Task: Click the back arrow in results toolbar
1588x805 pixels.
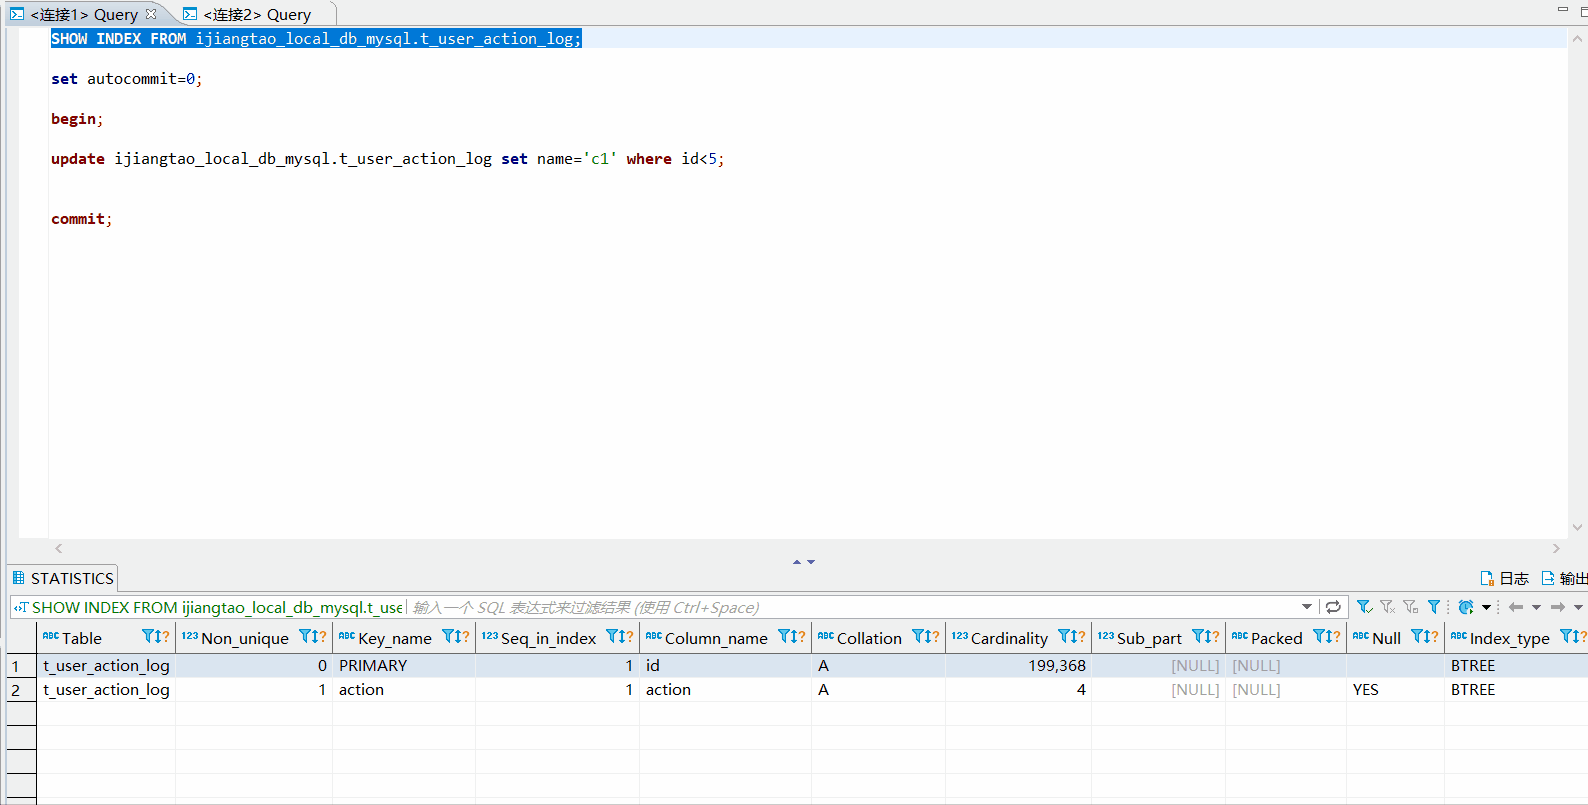Action: [1516, 607]
